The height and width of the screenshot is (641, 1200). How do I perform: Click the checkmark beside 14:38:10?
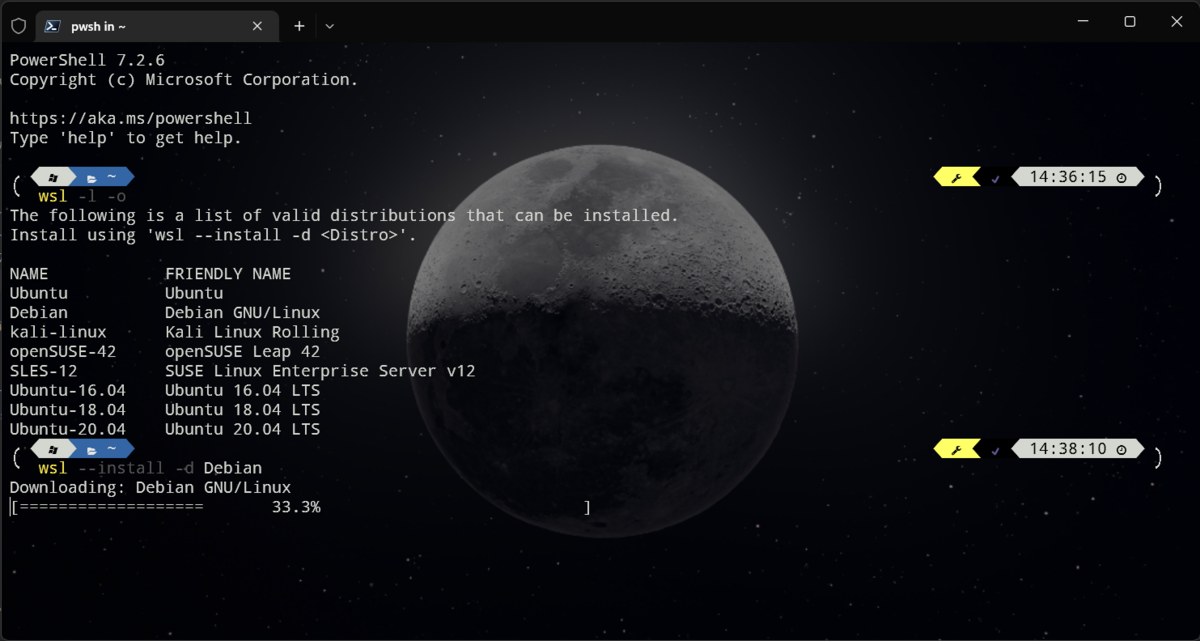(x=995, y=450)
